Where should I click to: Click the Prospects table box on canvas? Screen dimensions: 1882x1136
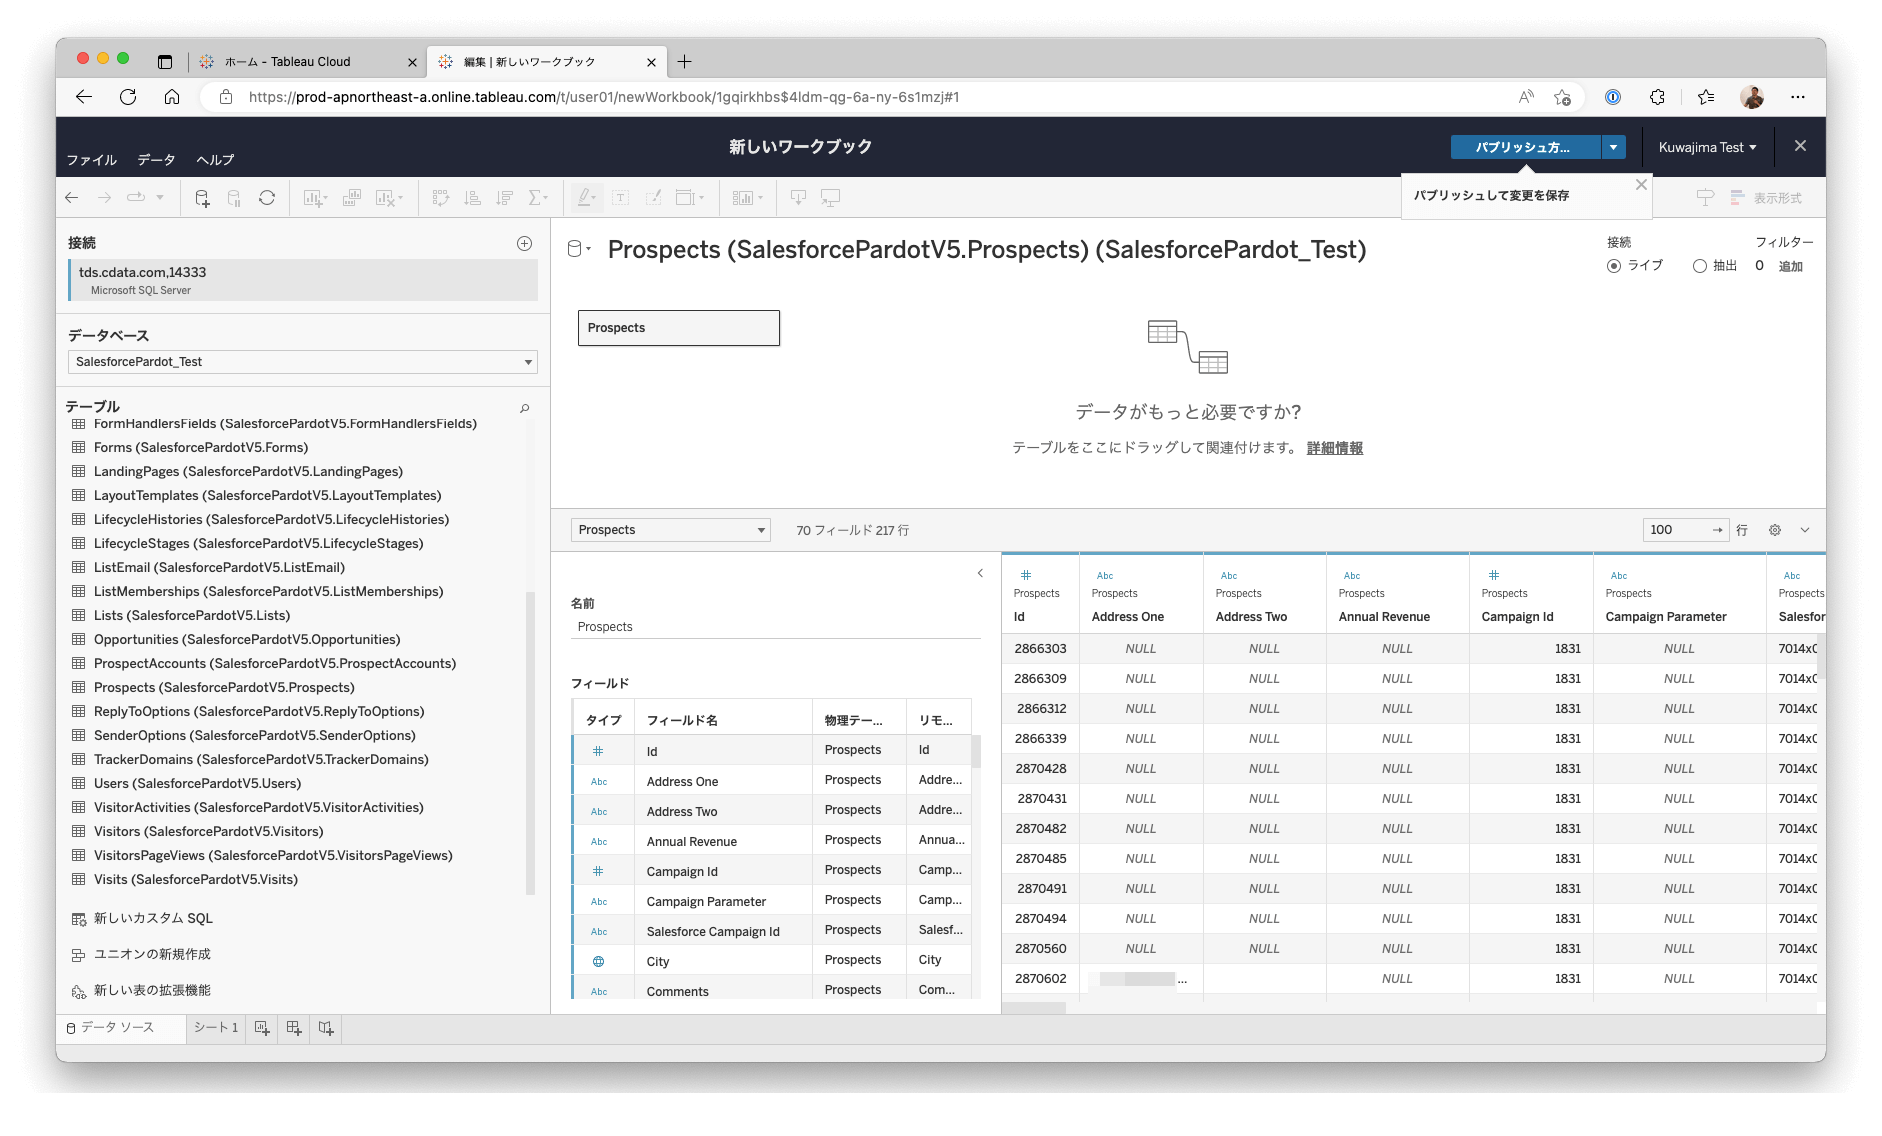point(679,328)
